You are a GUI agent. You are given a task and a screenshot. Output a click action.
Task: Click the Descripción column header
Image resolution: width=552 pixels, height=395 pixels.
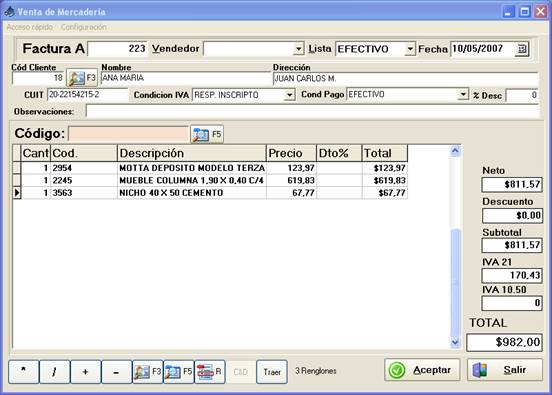tap(192, 153)
